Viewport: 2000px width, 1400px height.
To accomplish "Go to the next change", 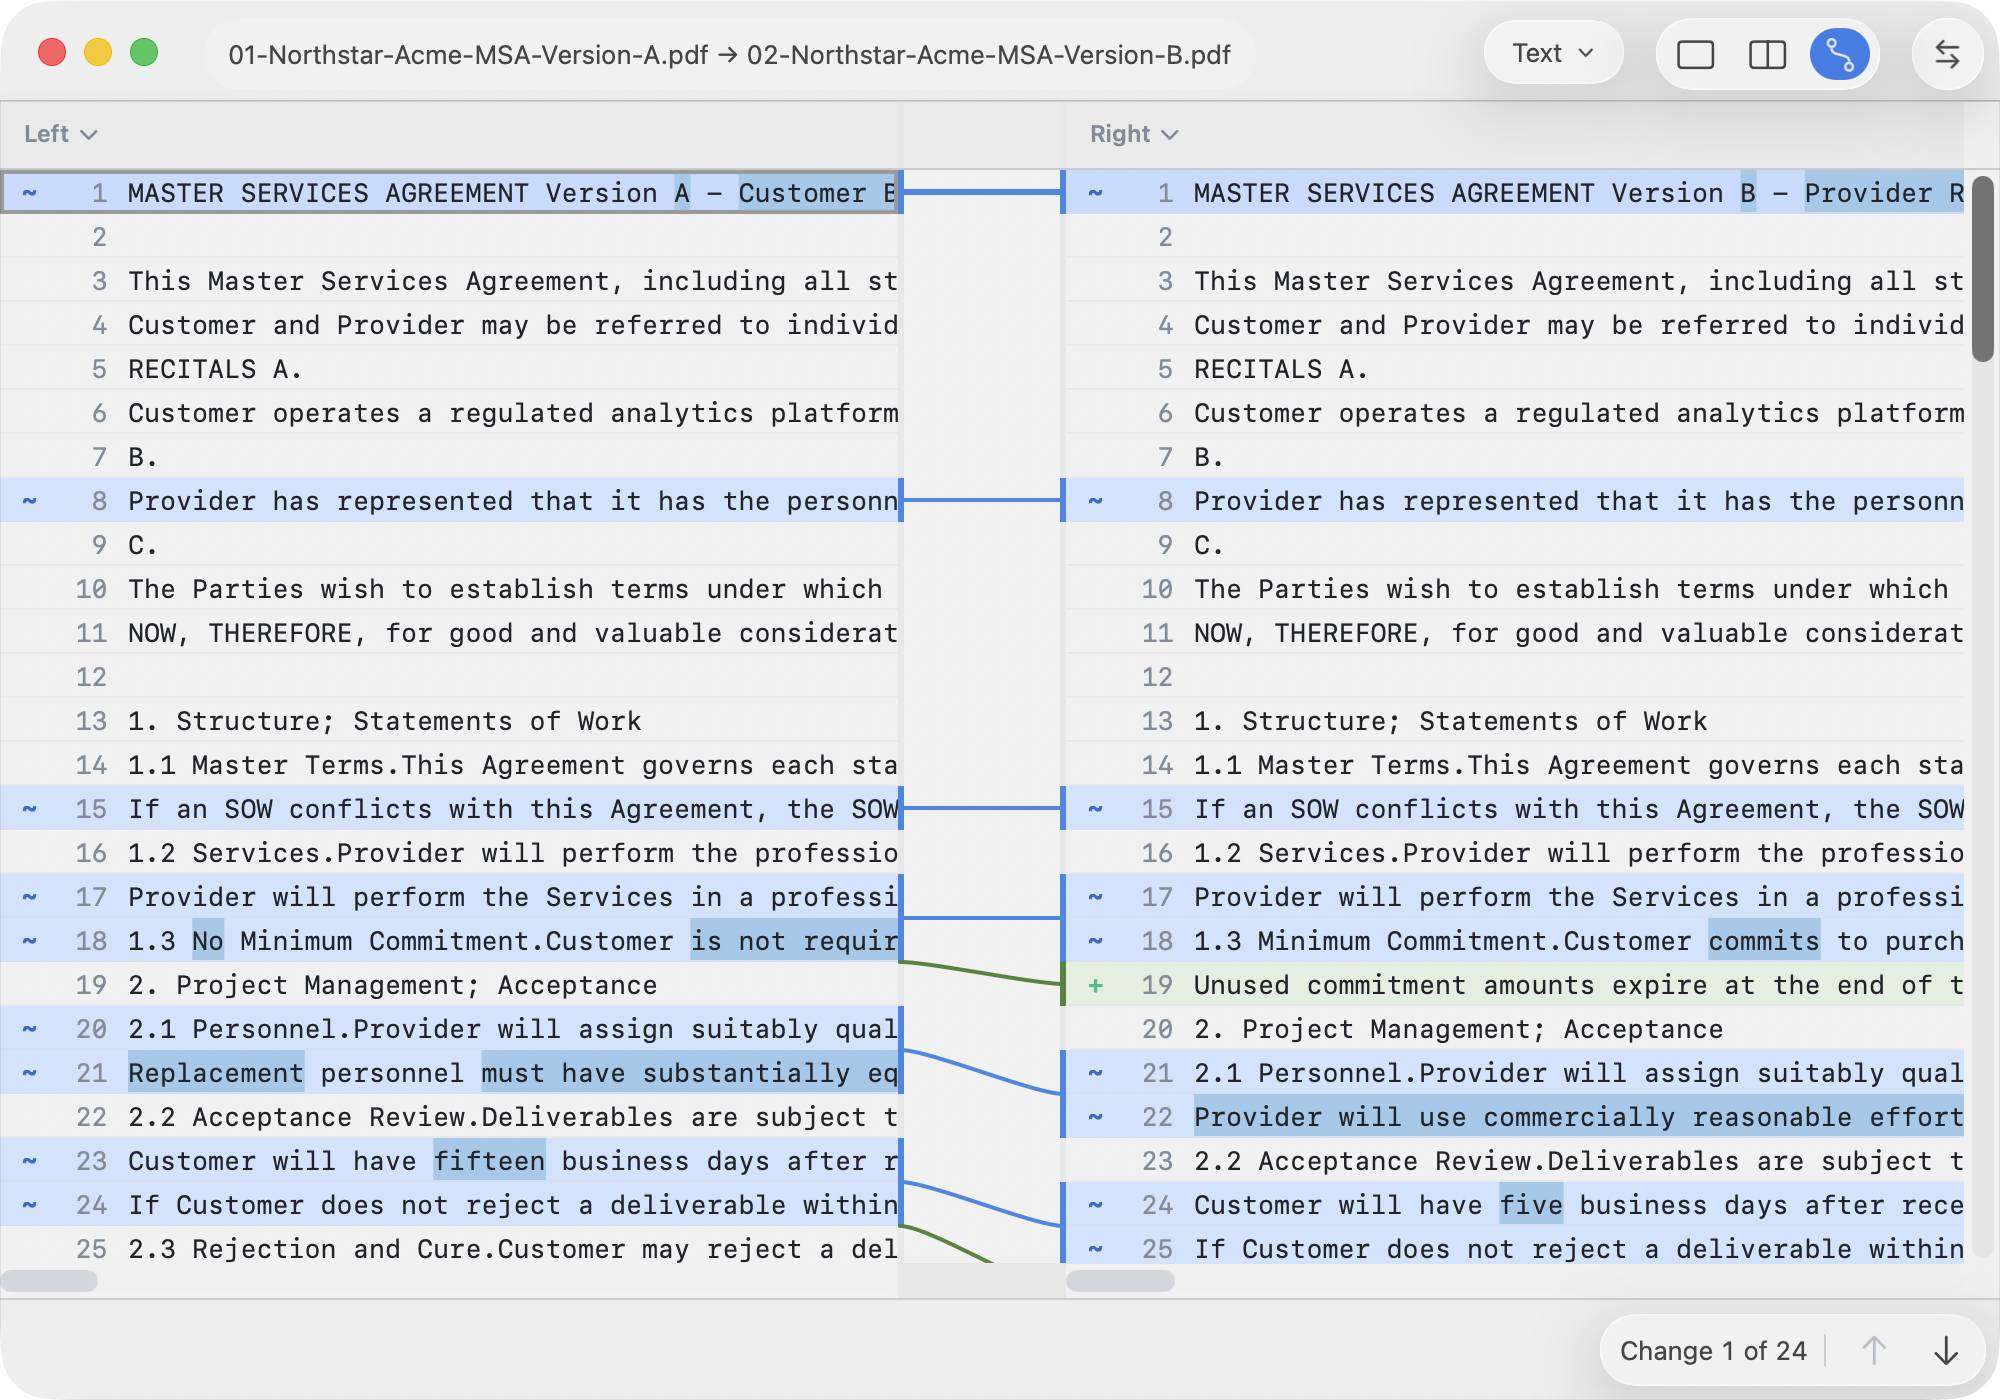I will (x=1946, y=1351).
